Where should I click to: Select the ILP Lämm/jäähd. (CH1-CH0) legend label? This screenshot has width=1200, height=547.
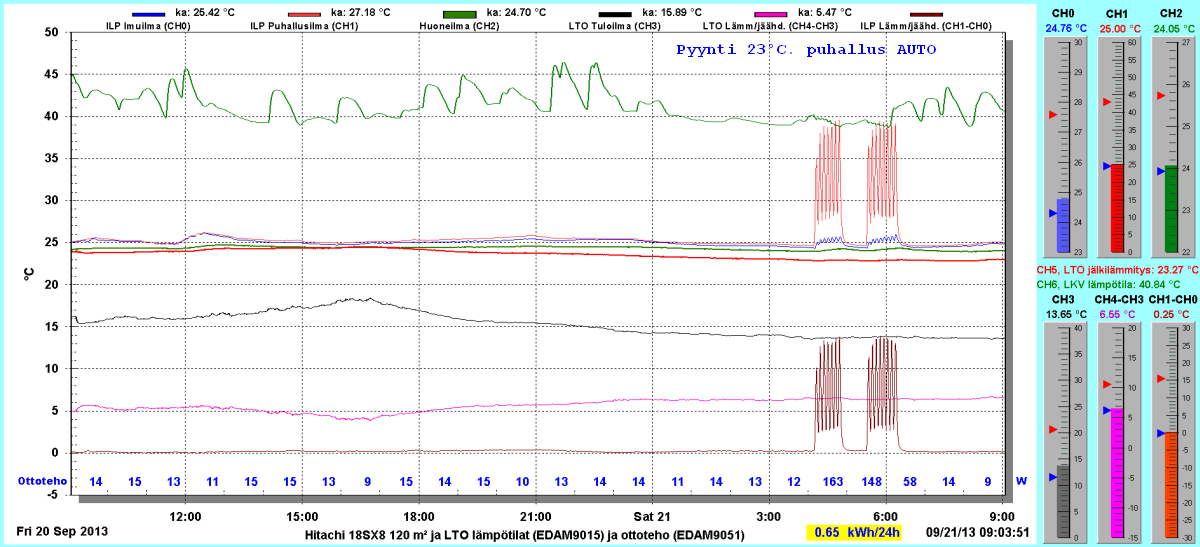(926, 26)
